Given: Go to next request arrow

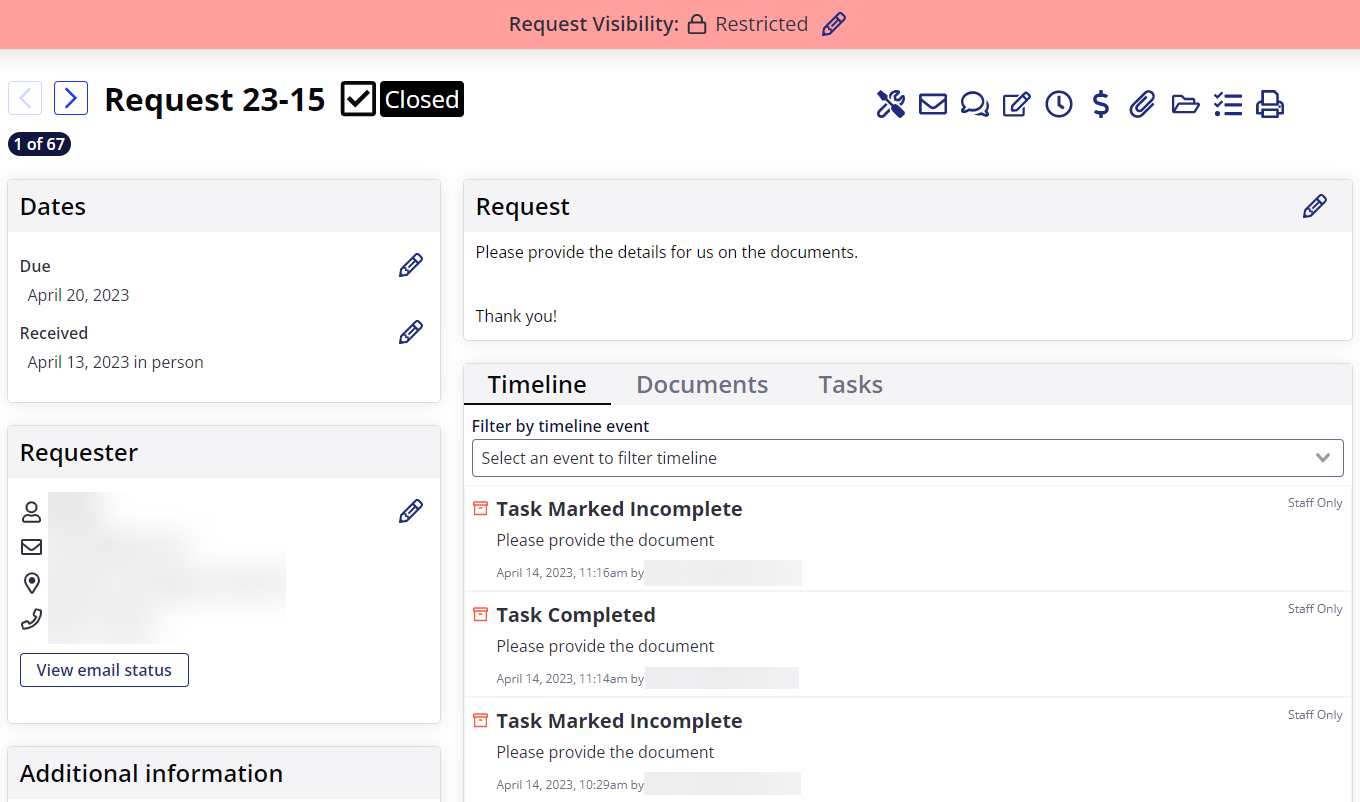Looking at the screenshot, I should 71,98.
